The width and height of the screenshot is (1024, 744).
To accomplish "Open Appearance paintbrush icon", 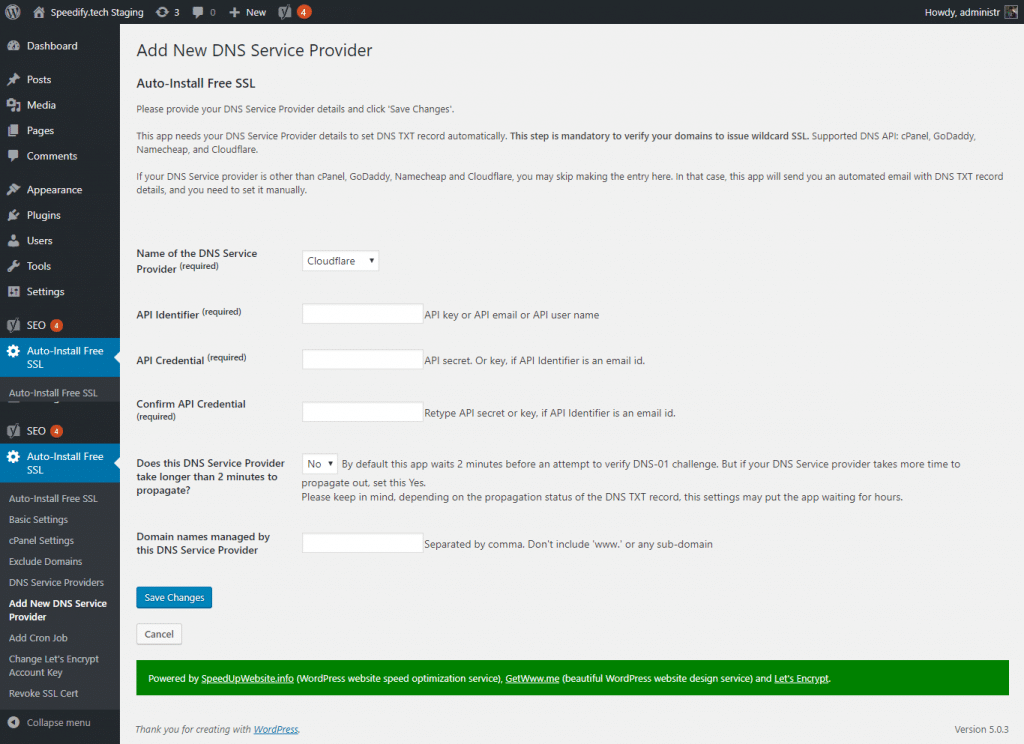I will tap(13, 189).
